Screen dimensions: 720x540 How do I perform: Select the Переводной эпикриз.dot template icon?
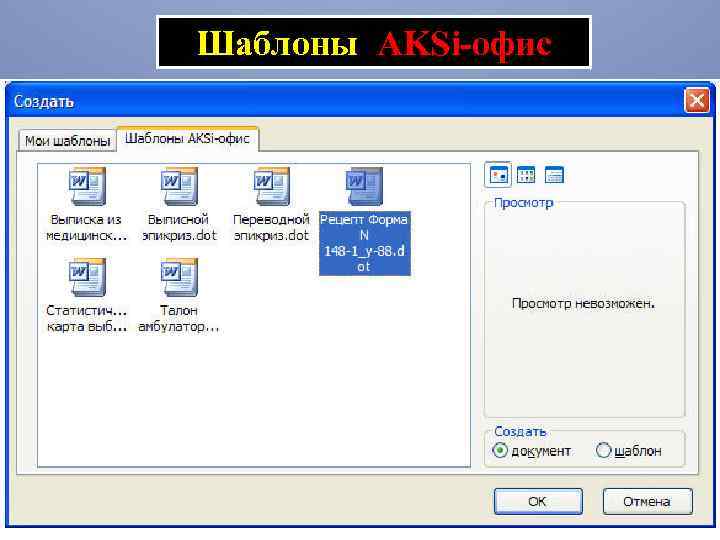pyautogui.click(x=272, y=186)
